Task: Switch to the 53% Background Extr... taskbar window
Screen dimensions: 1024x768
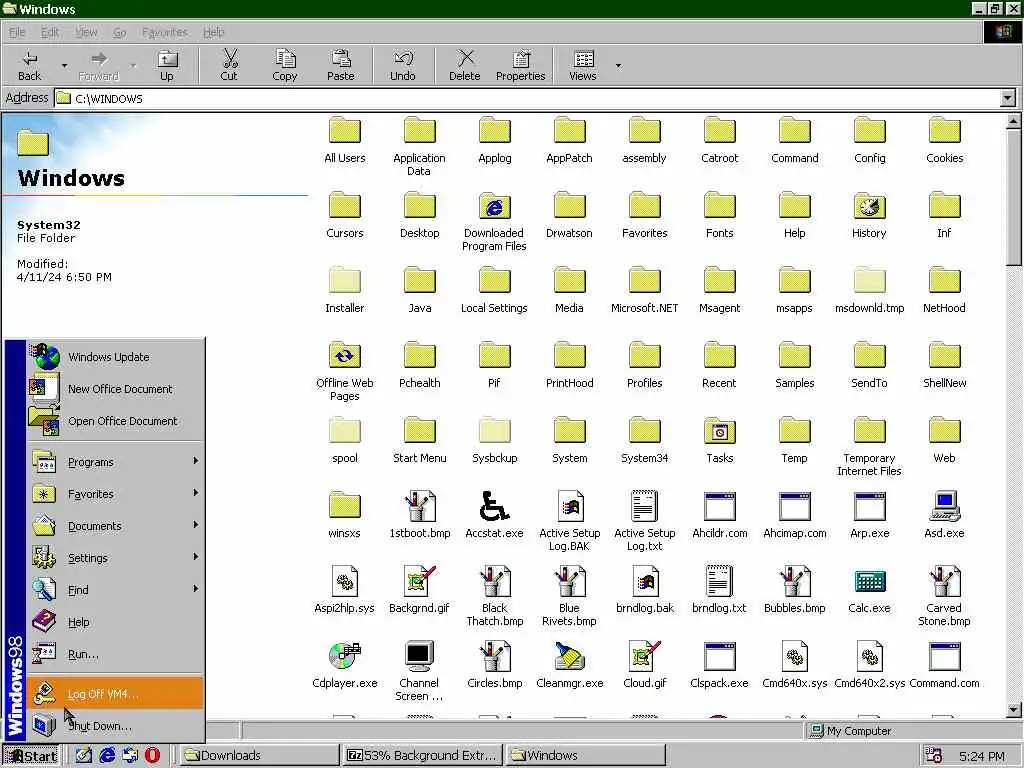Action: click(x=423, y=756)
